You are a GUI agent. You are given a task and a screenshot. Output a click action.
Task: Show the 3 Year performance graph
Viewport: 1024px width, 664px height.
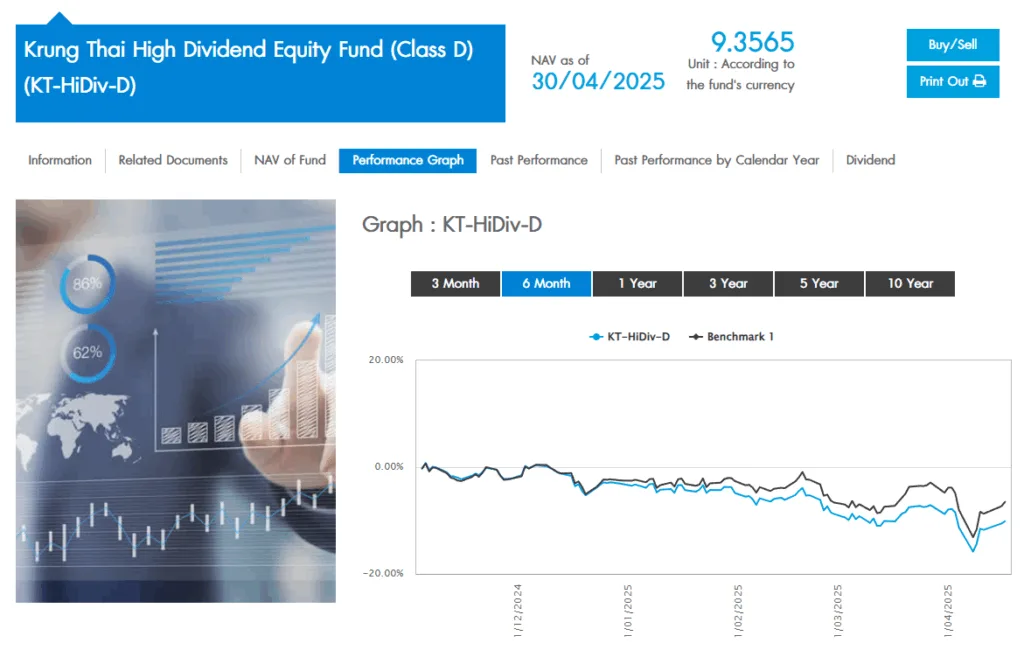[728, 283]
